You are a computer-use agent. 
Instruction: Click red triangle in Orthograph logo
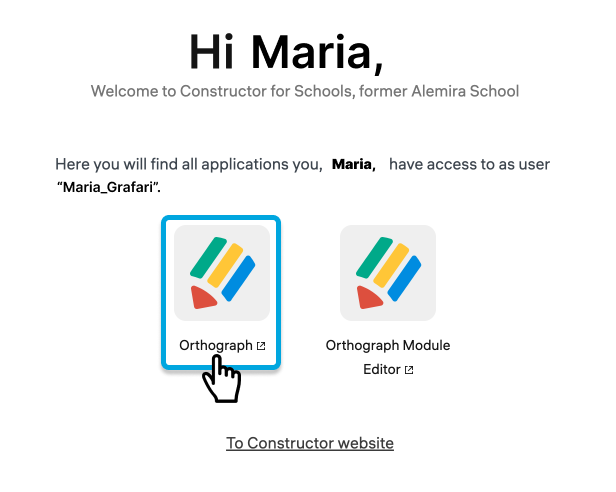tap(203, 296)
